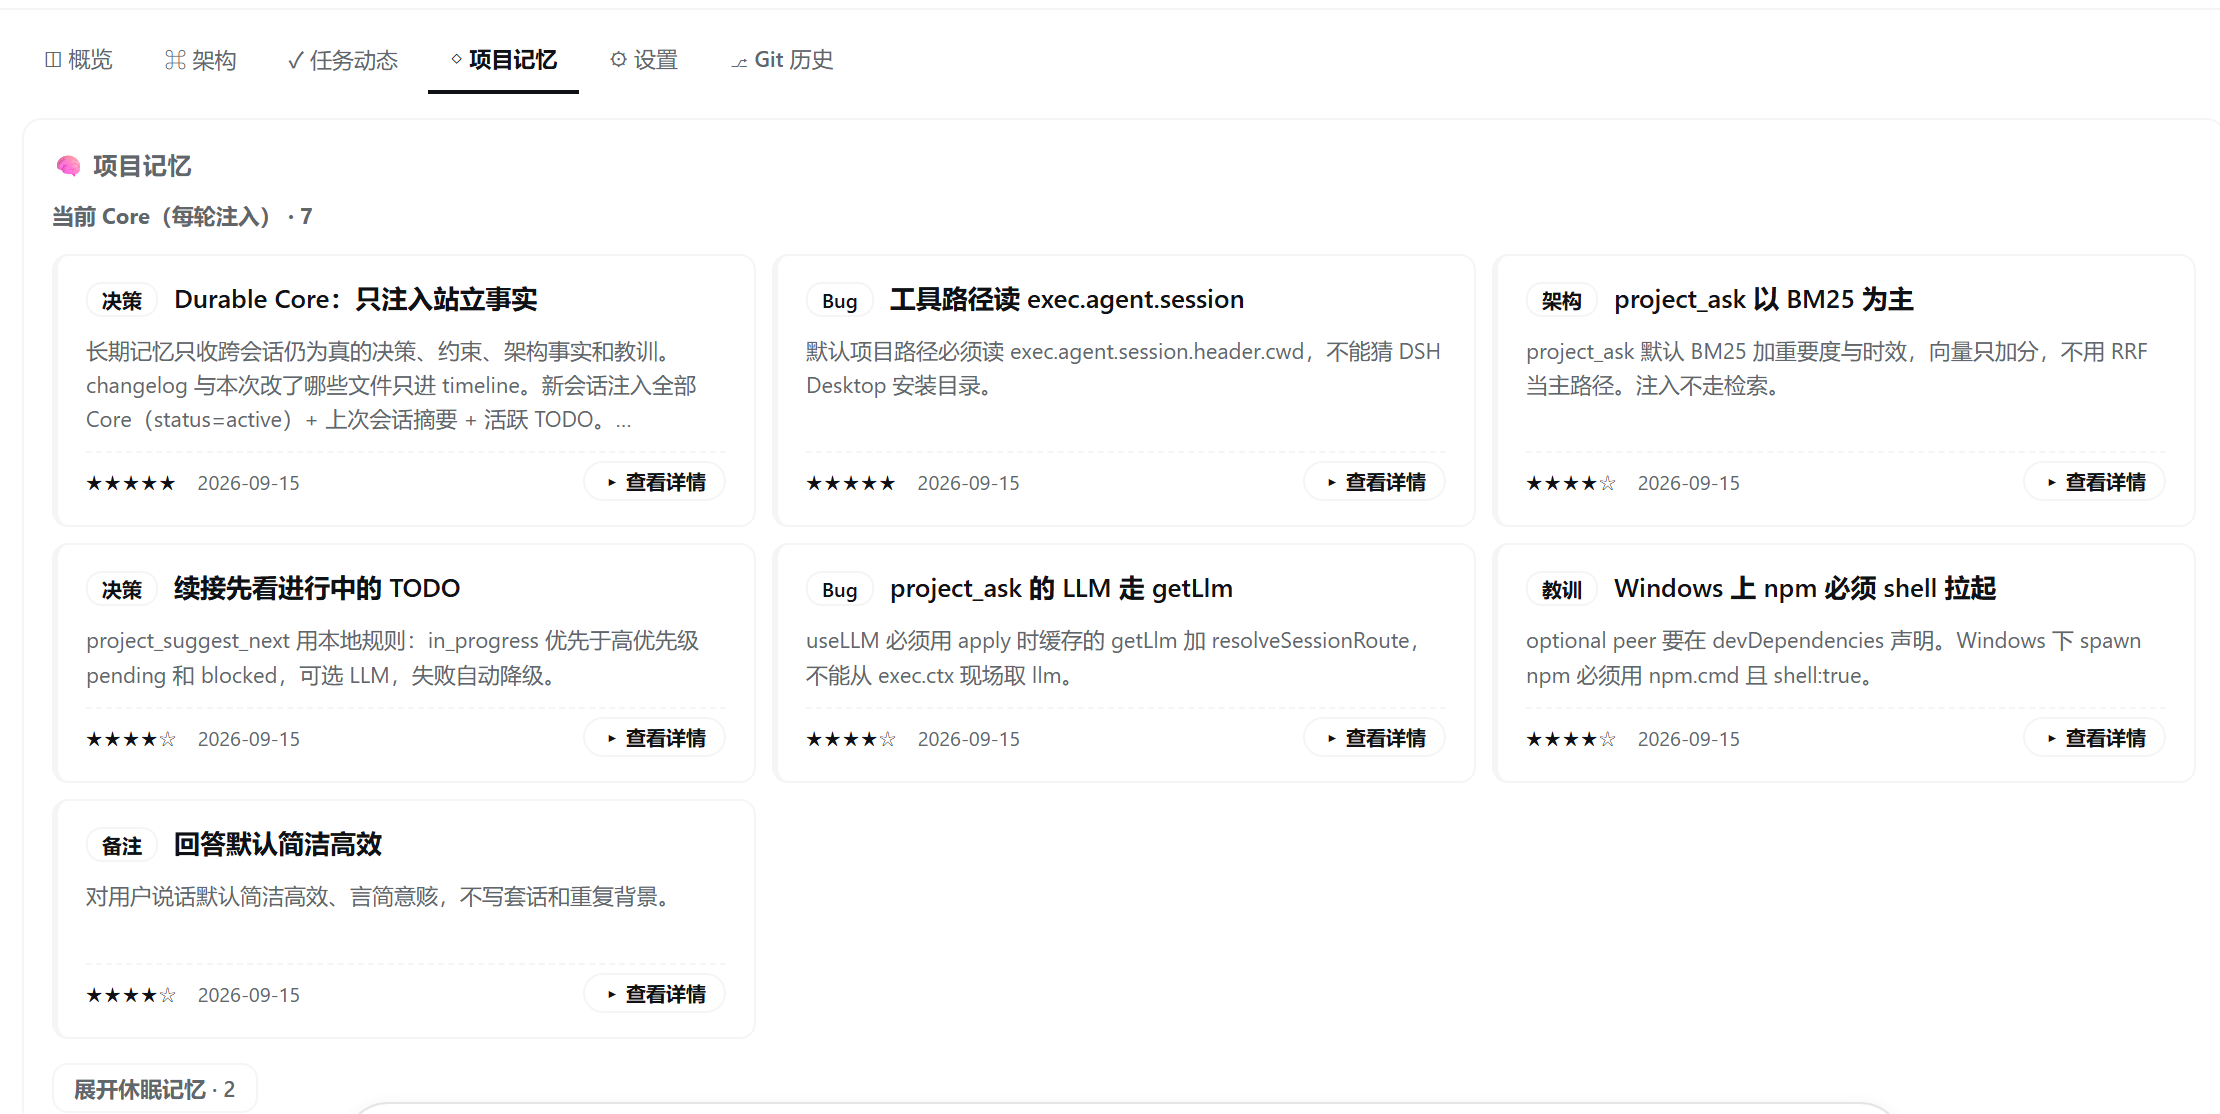Click the 2026-09-15 date on Durable Core card
Screen dimensions: 2220x1114
tap(249, 483)
